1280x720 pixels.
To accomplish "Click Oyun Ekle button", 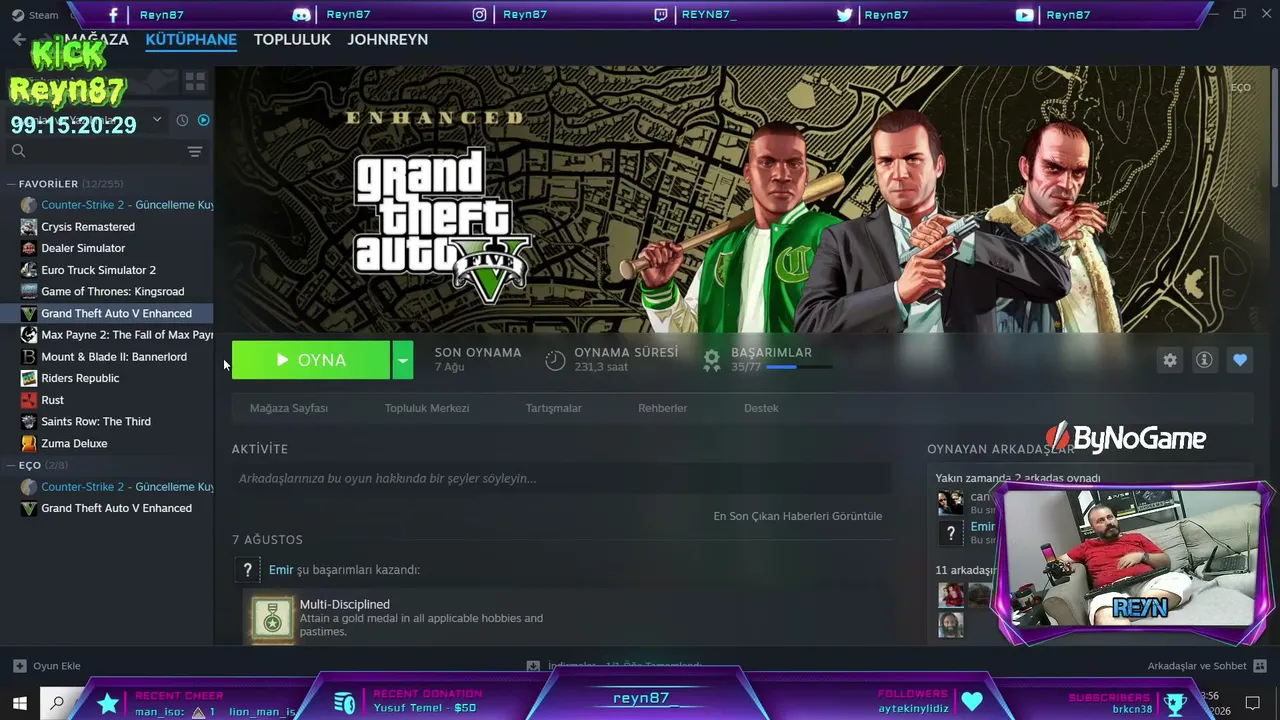I will [x=47, y=666].
